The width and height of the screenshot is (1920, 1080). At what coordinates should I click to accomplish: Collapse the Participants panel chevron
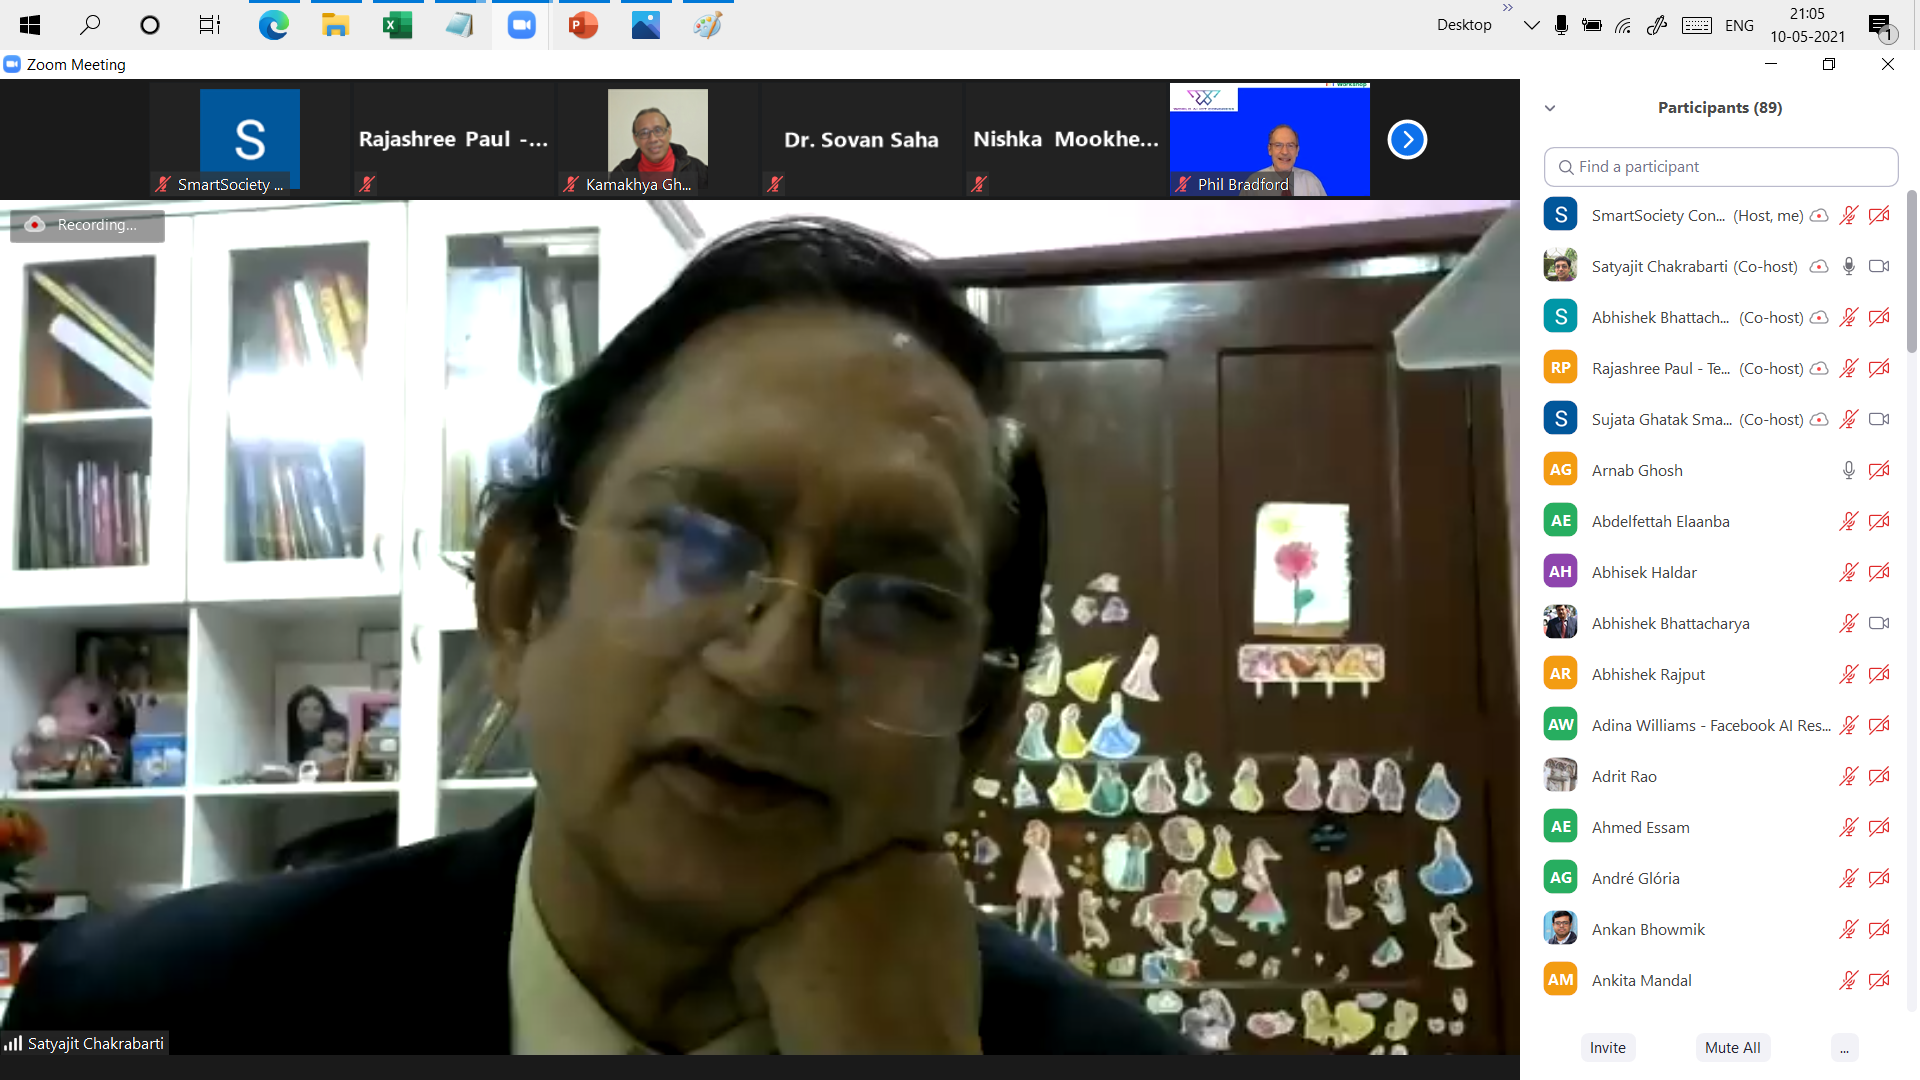[1550, 108]
